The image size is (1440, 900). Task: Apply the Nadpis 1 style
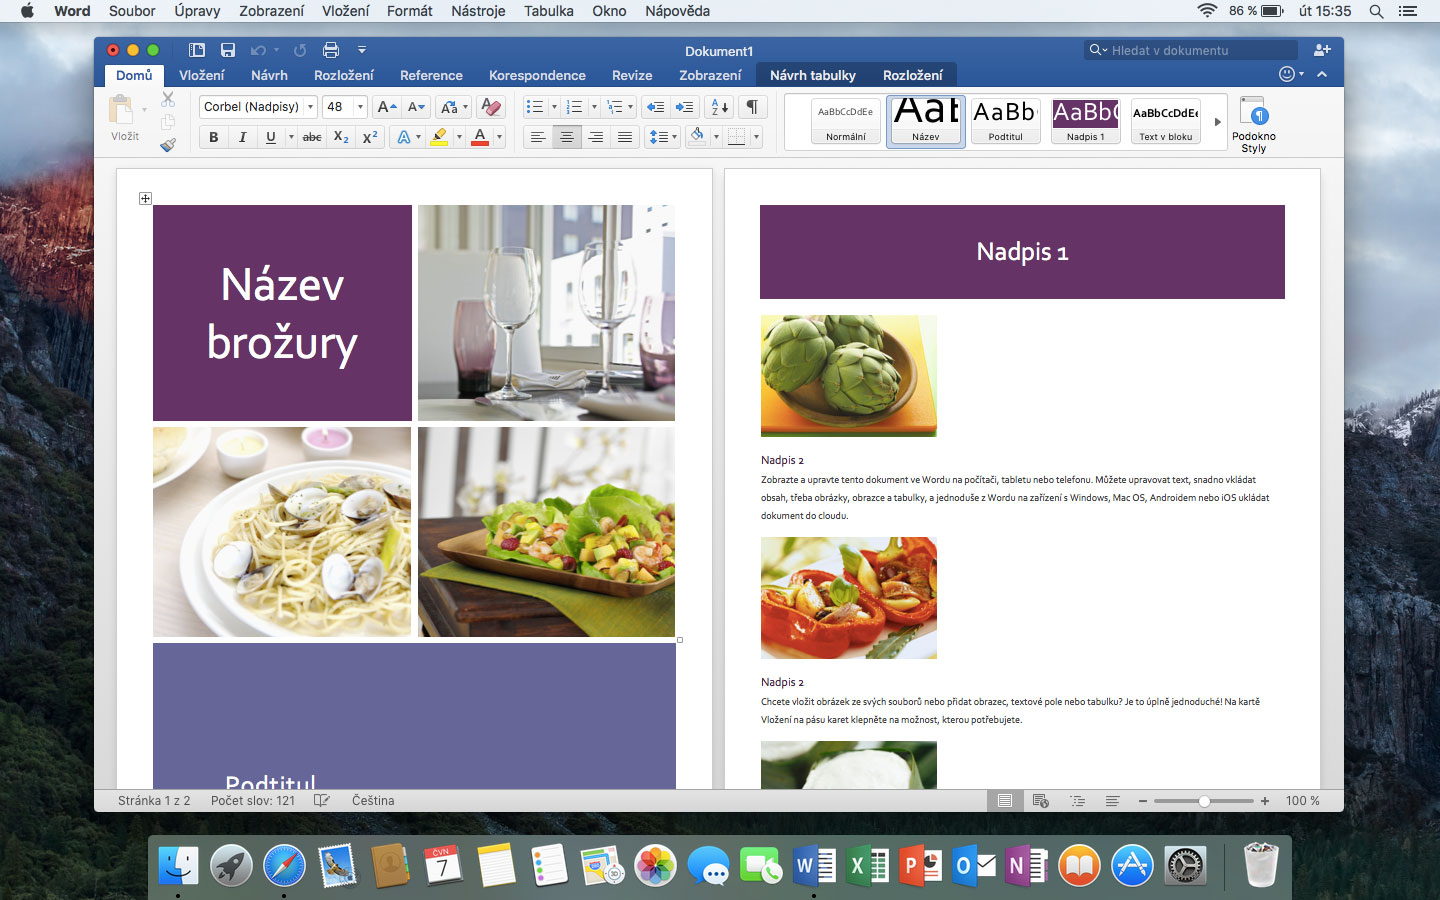point(1086,122)
